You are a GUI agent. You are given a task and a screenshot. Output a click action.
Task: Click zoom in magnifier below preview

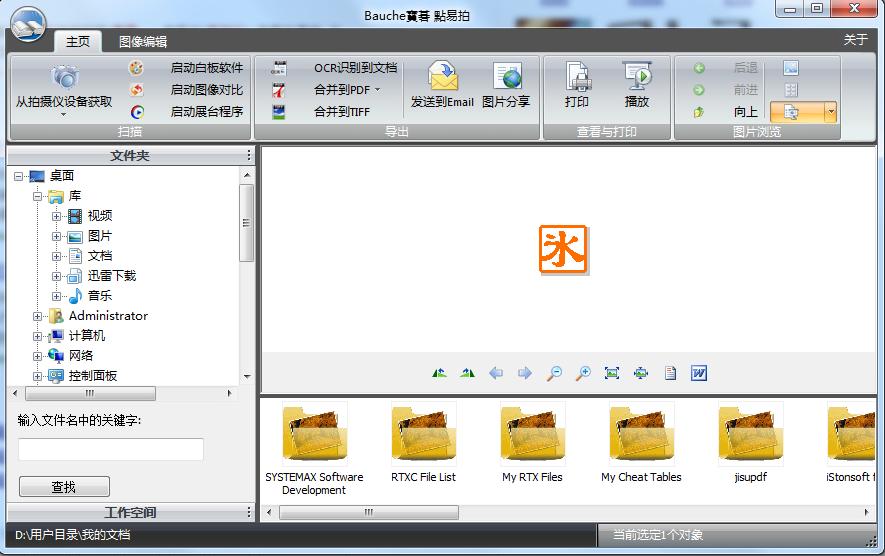point(583,373)
